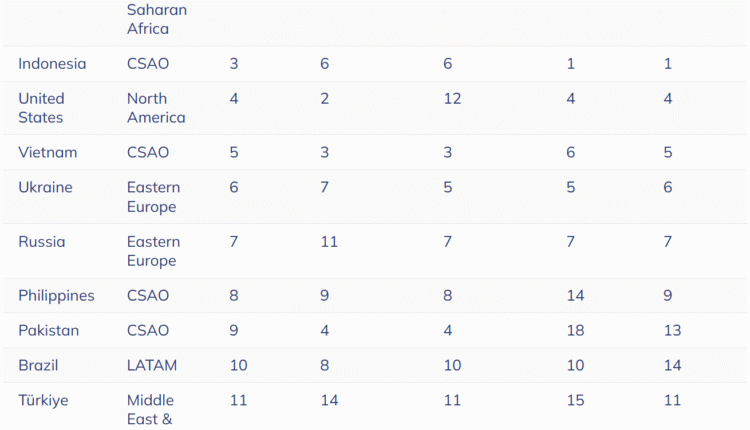This screenshot has height=430, width=750.
Task: Select the Ukraine country cell
Action: [x=45, y=188]
